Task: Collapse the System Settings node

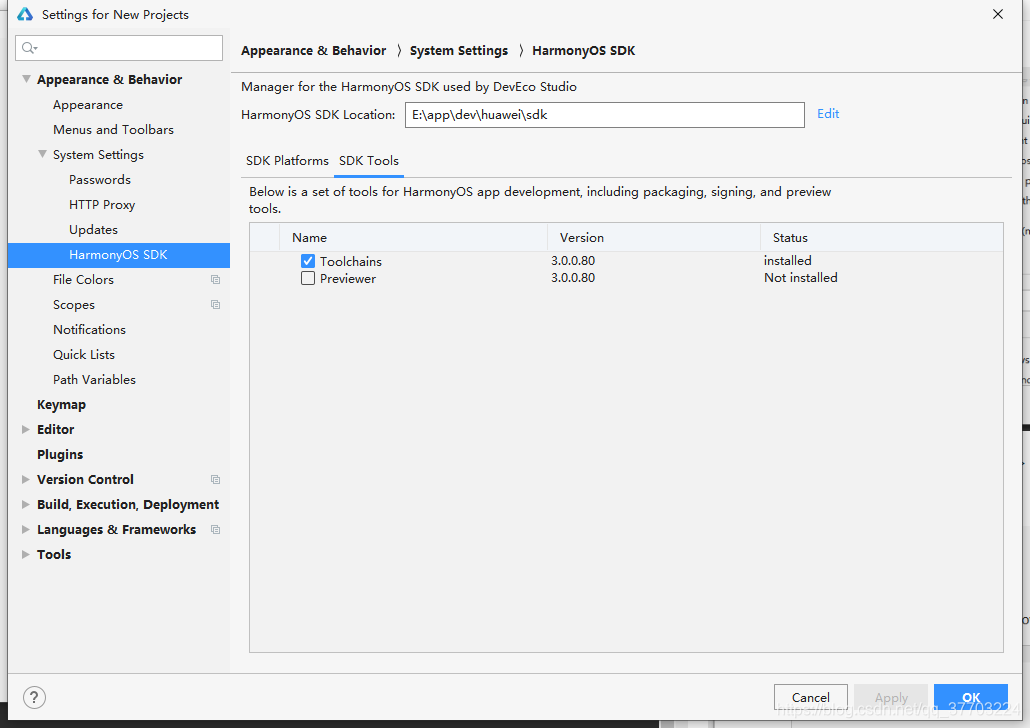Action: (x=42, y=154)
